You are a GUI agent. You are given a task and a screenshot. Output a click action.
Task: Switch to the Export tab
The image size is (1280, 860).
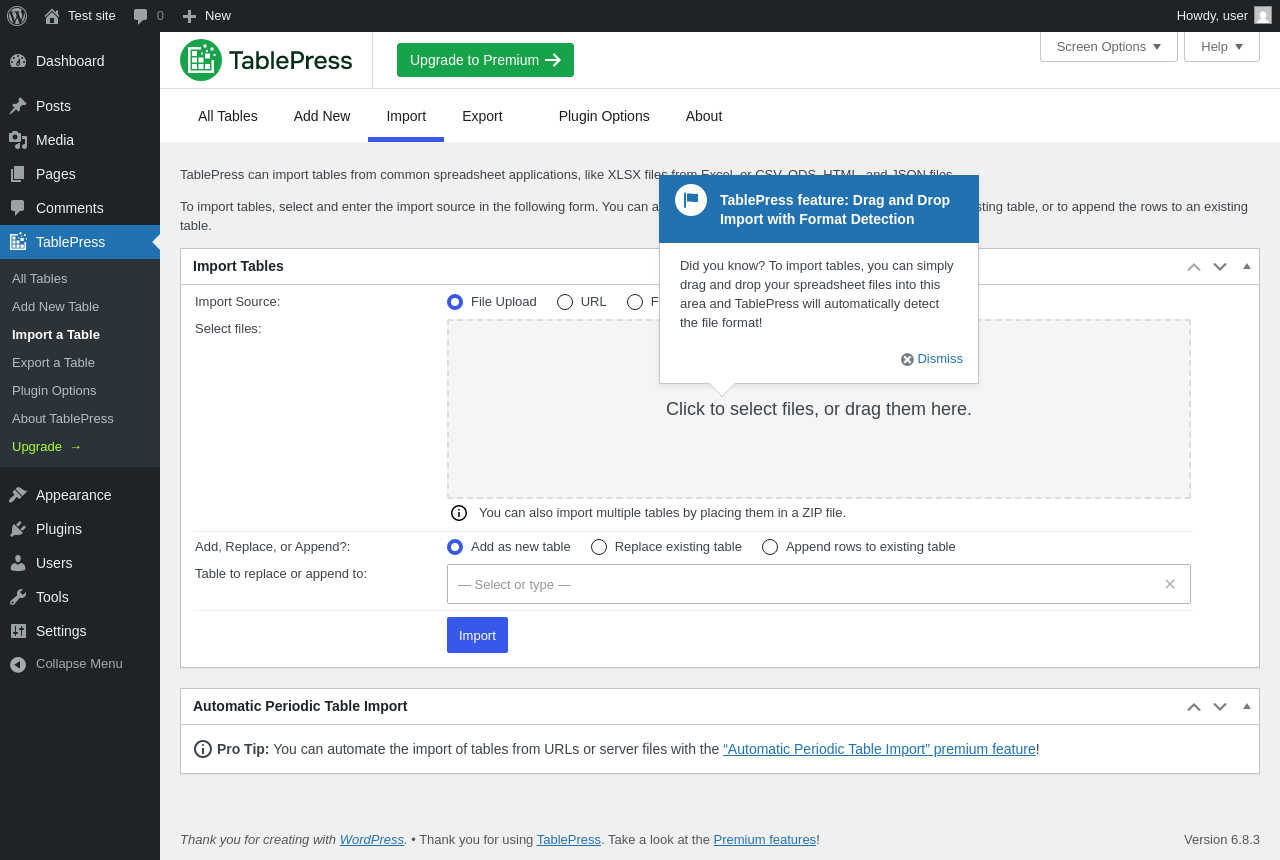point(482,116)
